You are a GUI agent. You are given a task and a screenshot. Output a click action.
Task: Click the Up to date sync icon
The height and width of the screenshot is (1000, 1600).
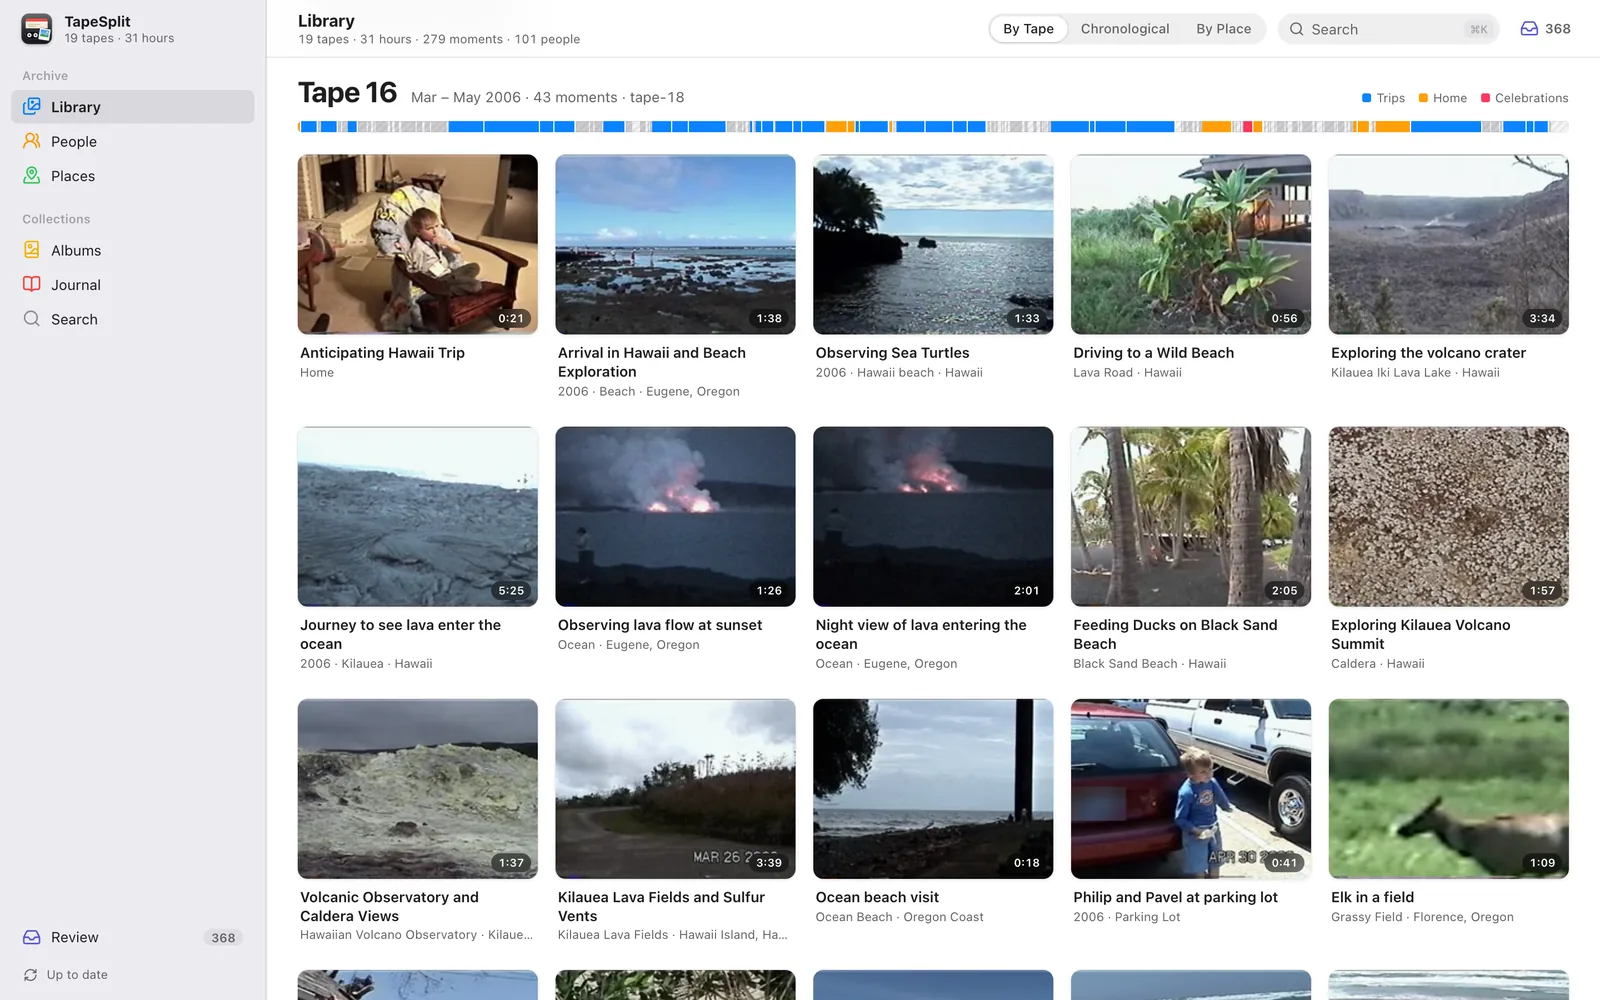pyautogui.click(x=30, y=975)
